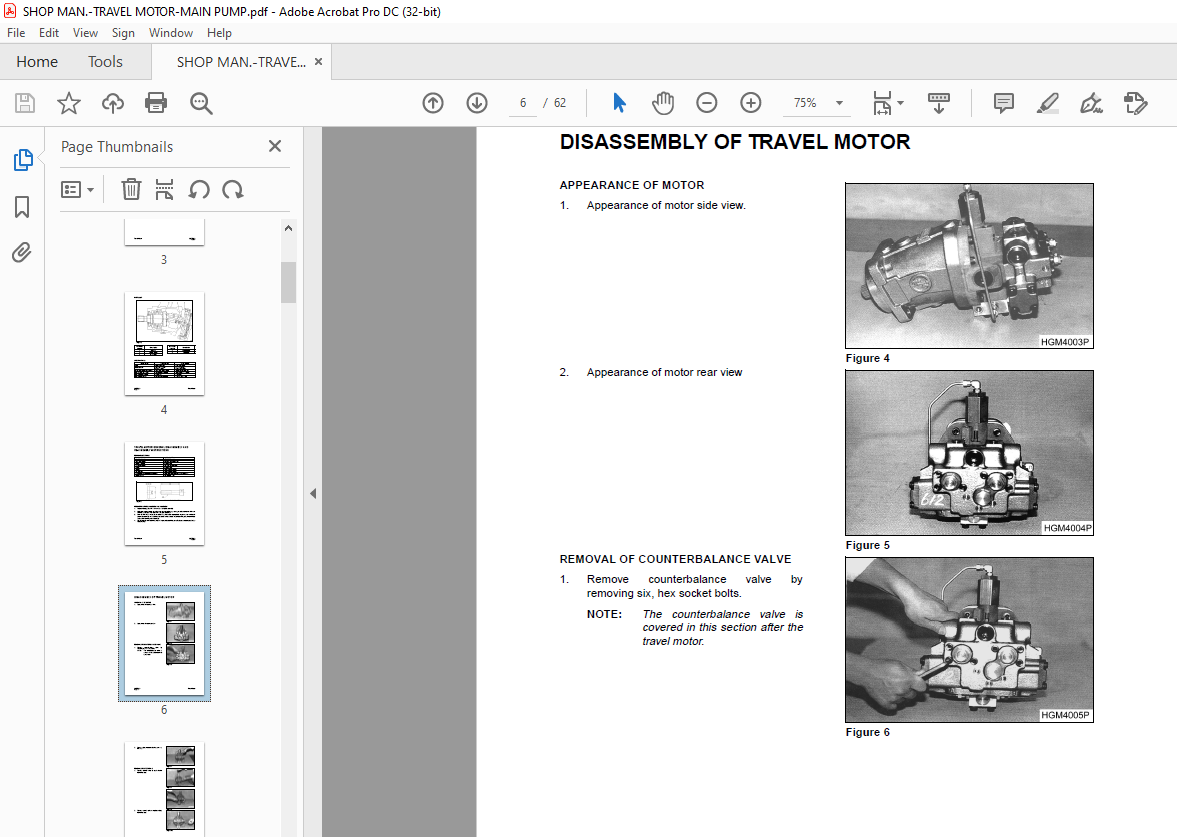Image resolution: width=1177 pixels, height=837 pixels.
Task: Select the page 4 thumbnail
Action: tap(164, 344)
